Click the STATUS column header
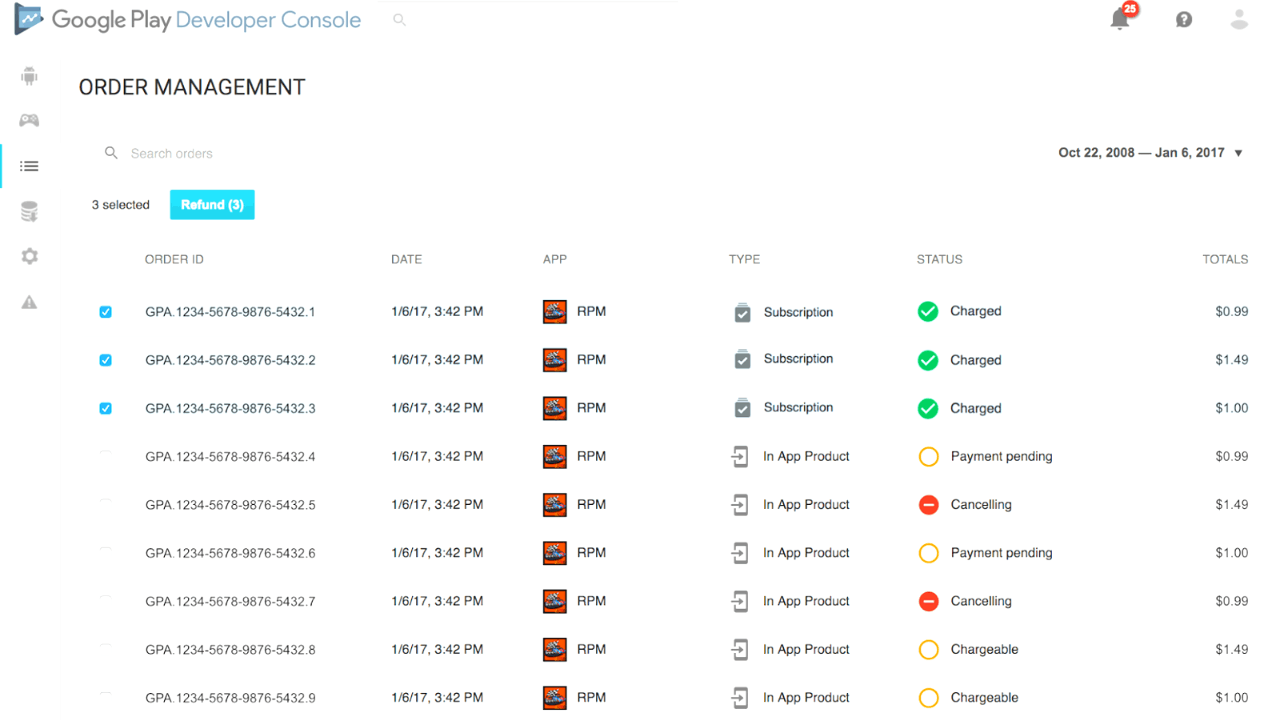 [x=939, y=259]
